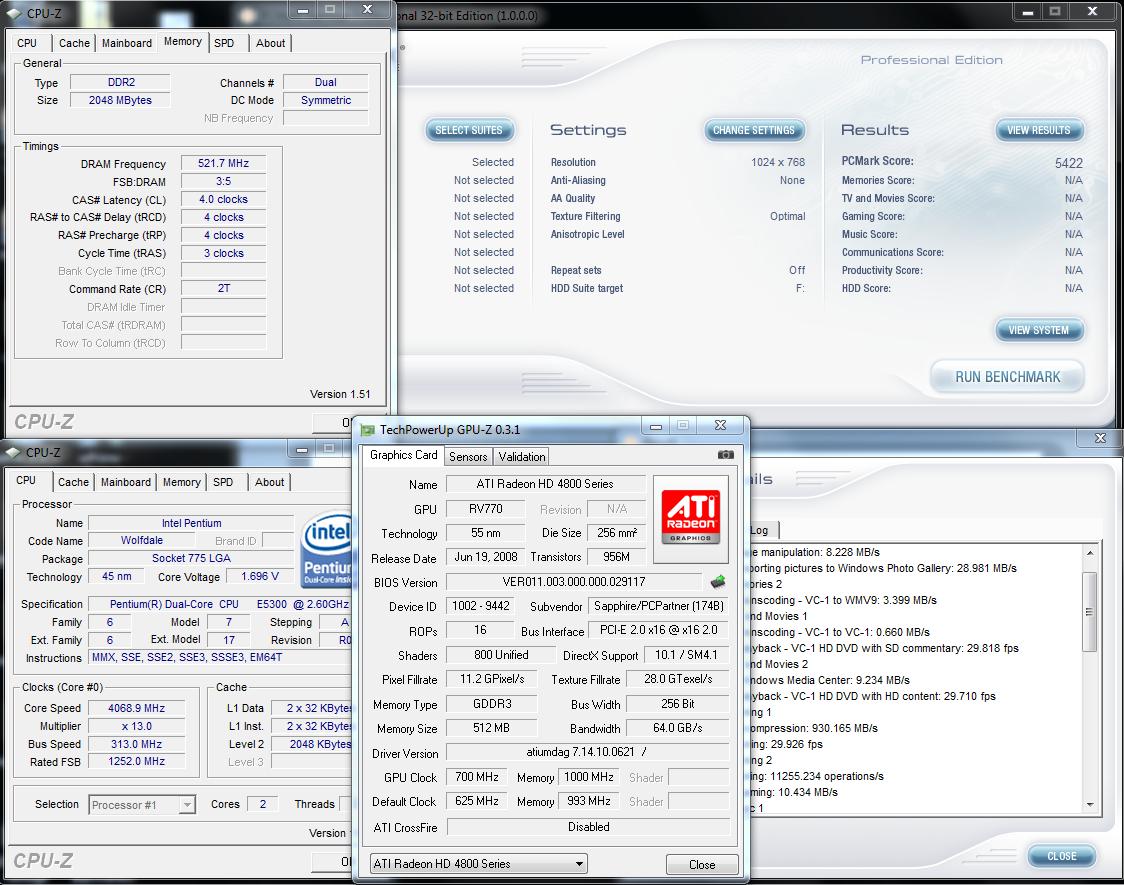The image size is (1124, 885).
Task: Click the CHANGE SETTINGS button
Action: pyautogui.click(x=754, y=130)
